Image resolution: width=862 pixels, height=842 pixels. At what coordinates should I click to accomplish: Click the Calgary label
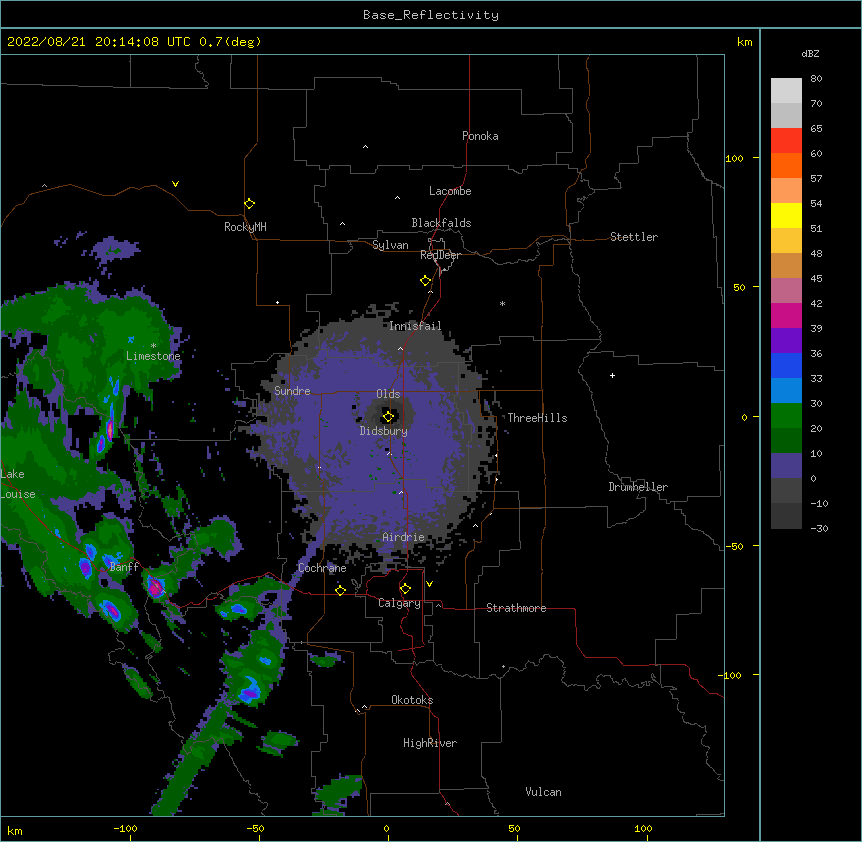pyautogui.click(x=400, y=603)
